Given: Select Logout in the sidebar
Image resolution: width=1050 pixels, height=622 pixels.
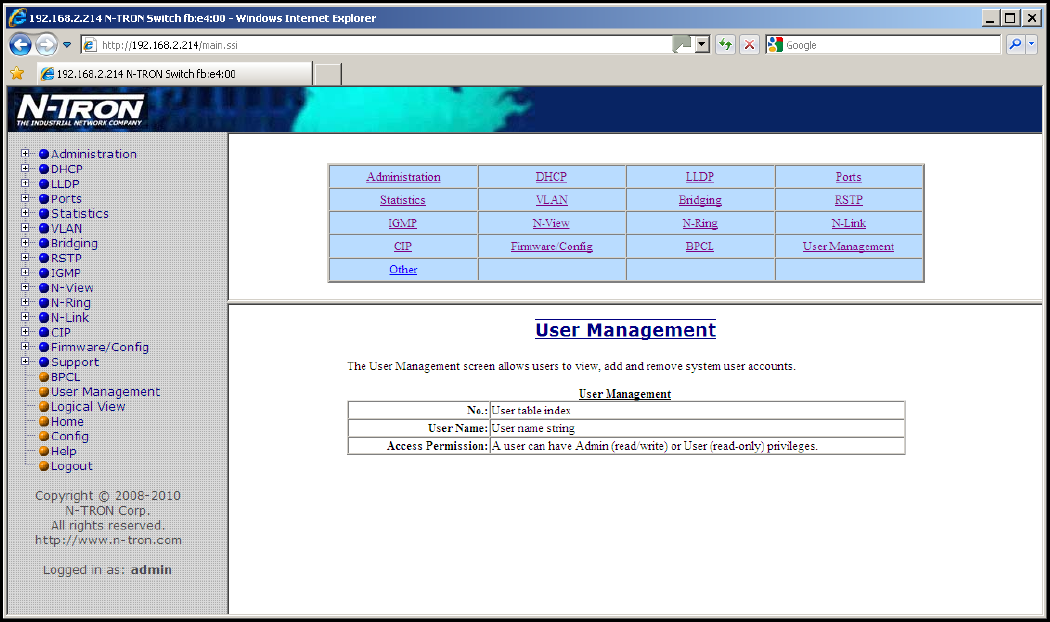Looking at the screenshot, I should click(72, 467).
